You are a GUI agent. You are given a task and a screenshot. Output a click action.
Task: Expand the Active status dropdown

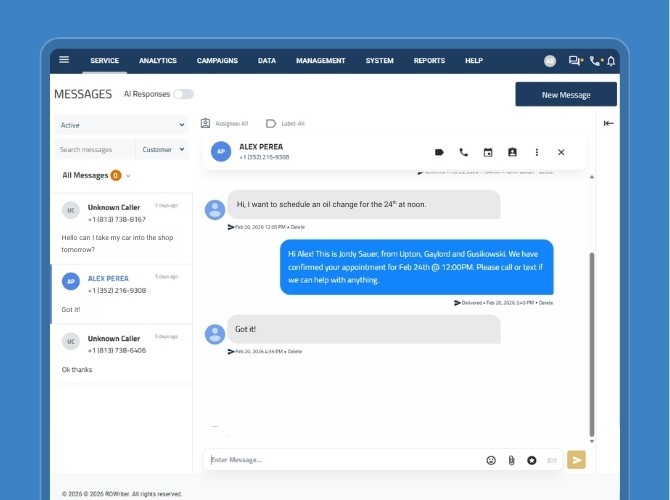[121, 125]
